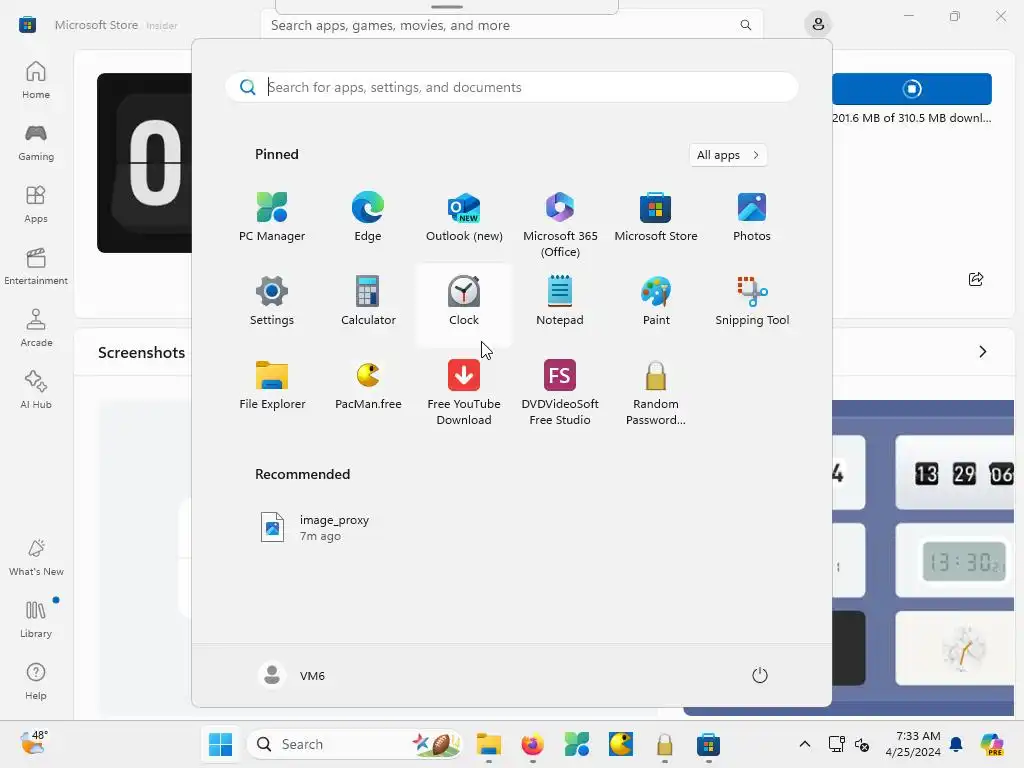This screenshot has height=768, width=1024.
Task: Open Outlook (new) pinned app
Action: tap(464, 217)
